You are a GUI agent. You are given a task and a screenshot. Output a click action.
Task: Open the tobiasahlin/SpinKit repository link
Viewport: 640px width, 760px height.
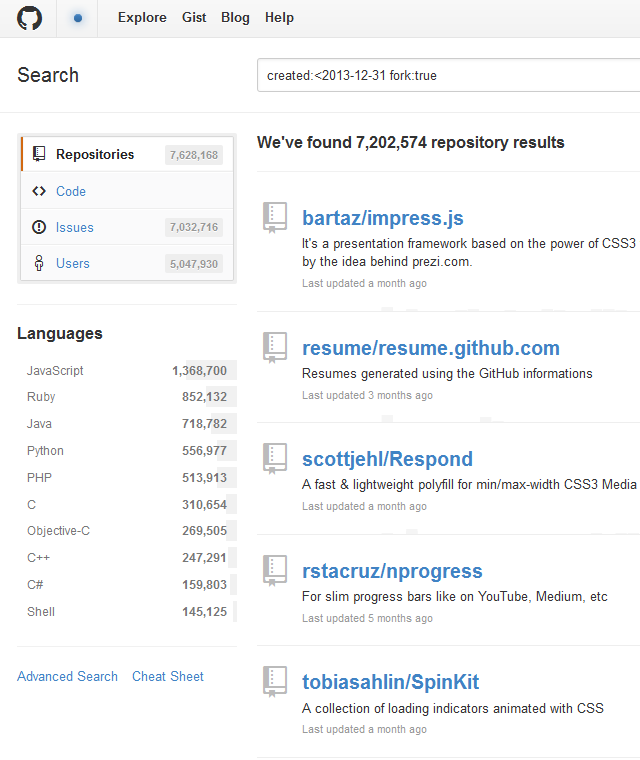pyautogui.click(x=390, y=682)
